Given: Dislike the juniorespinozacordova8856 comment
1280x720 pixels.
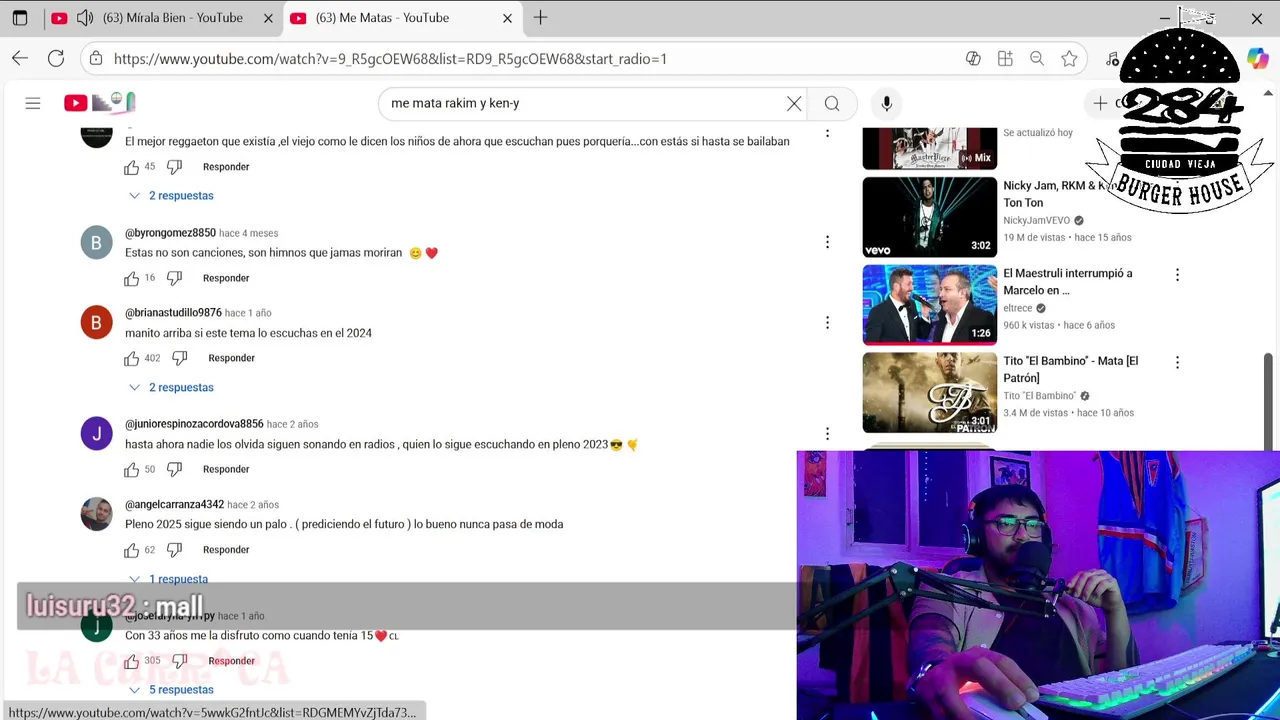Looking at the screenshot, I should click(174, 469).
